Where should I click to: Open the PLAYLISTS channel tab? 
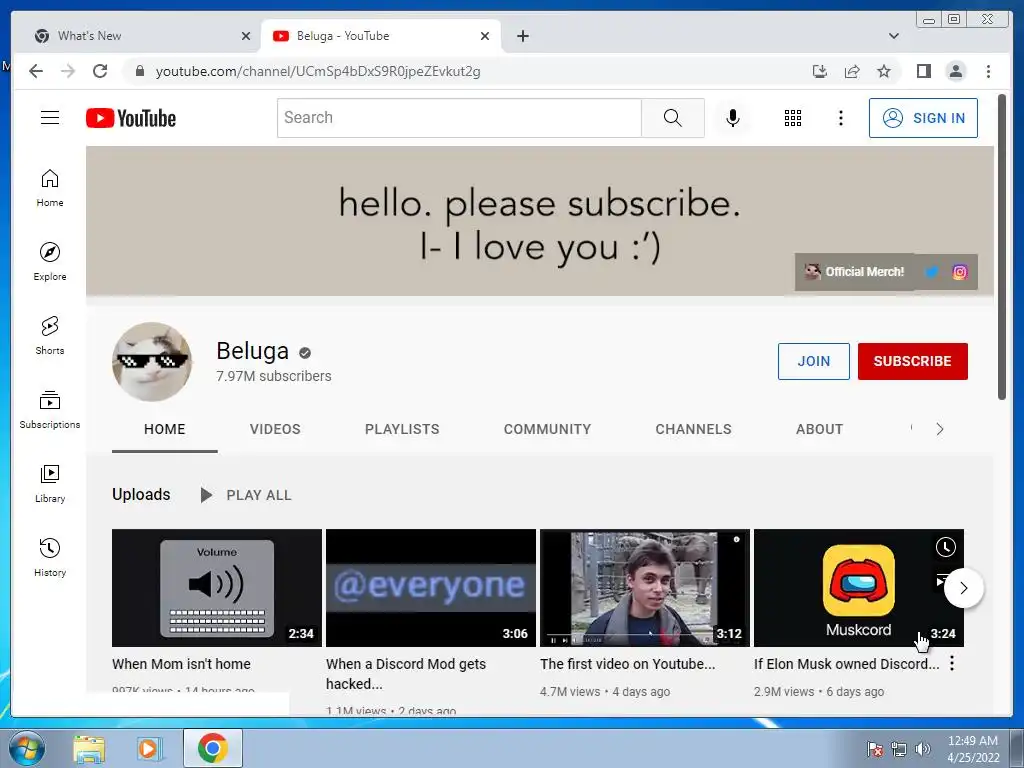(x=402, y=429)
